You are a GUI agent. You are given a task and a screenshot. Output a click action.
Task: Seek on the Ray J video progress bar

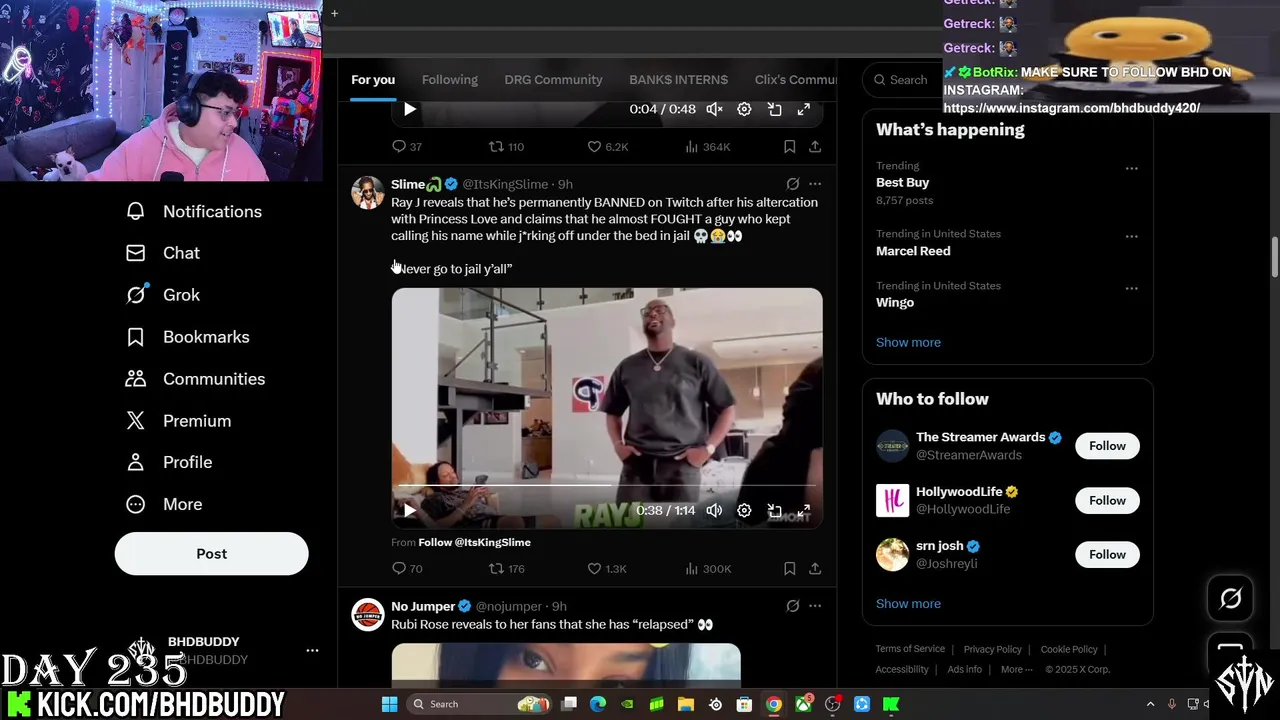point(607,486)
